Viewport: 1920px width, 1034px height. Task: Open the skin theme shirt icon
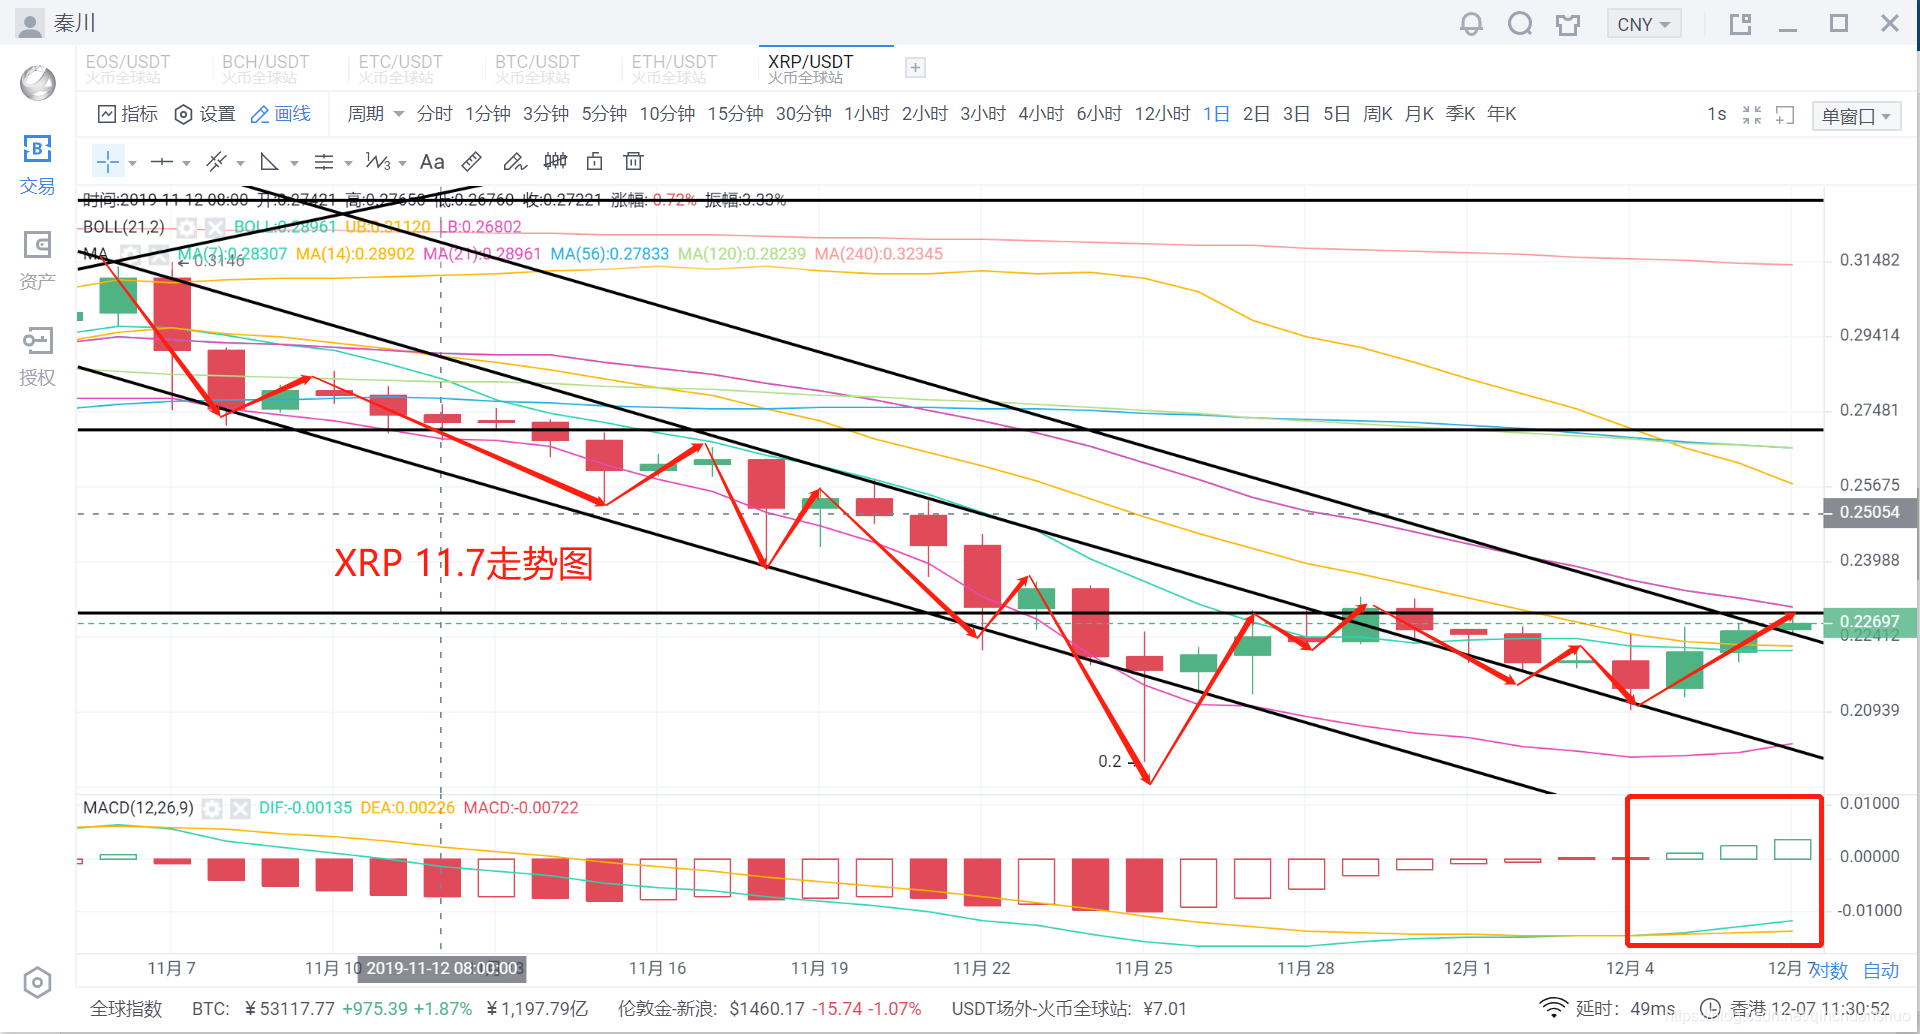coord(1568,24)
